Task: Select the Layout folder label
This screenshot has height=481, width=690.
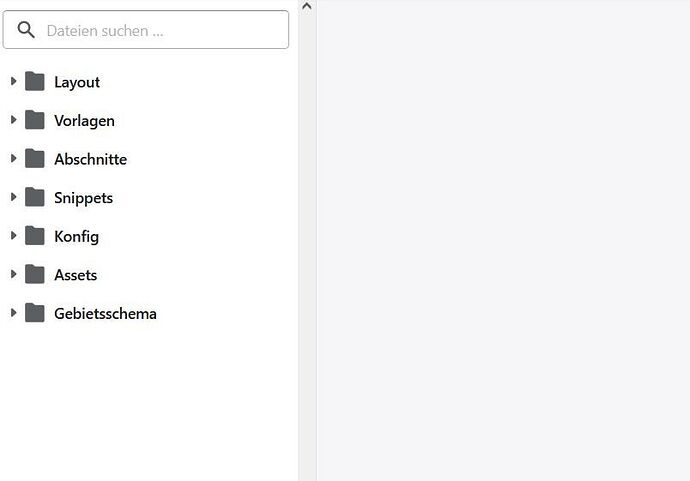Action: point(77,82)
